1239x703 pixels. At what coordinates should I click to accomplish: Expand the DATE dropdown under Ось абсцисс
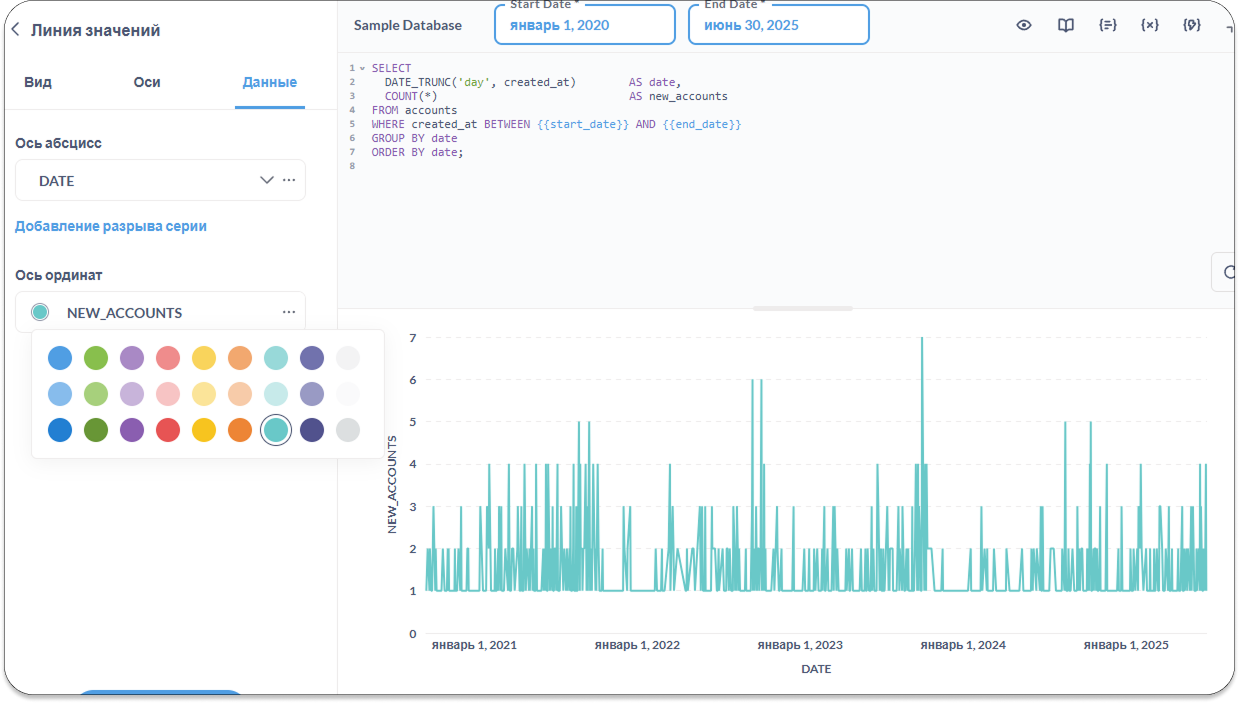[x=266, y=180]
